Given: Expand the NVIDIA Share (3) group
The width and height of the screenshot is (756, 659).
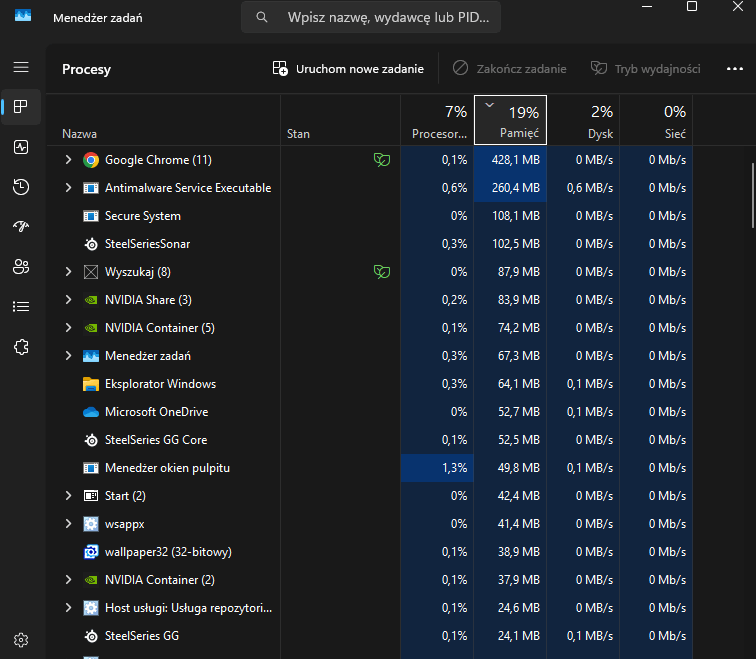Looking at the screenshot, I should pos(68,299).
